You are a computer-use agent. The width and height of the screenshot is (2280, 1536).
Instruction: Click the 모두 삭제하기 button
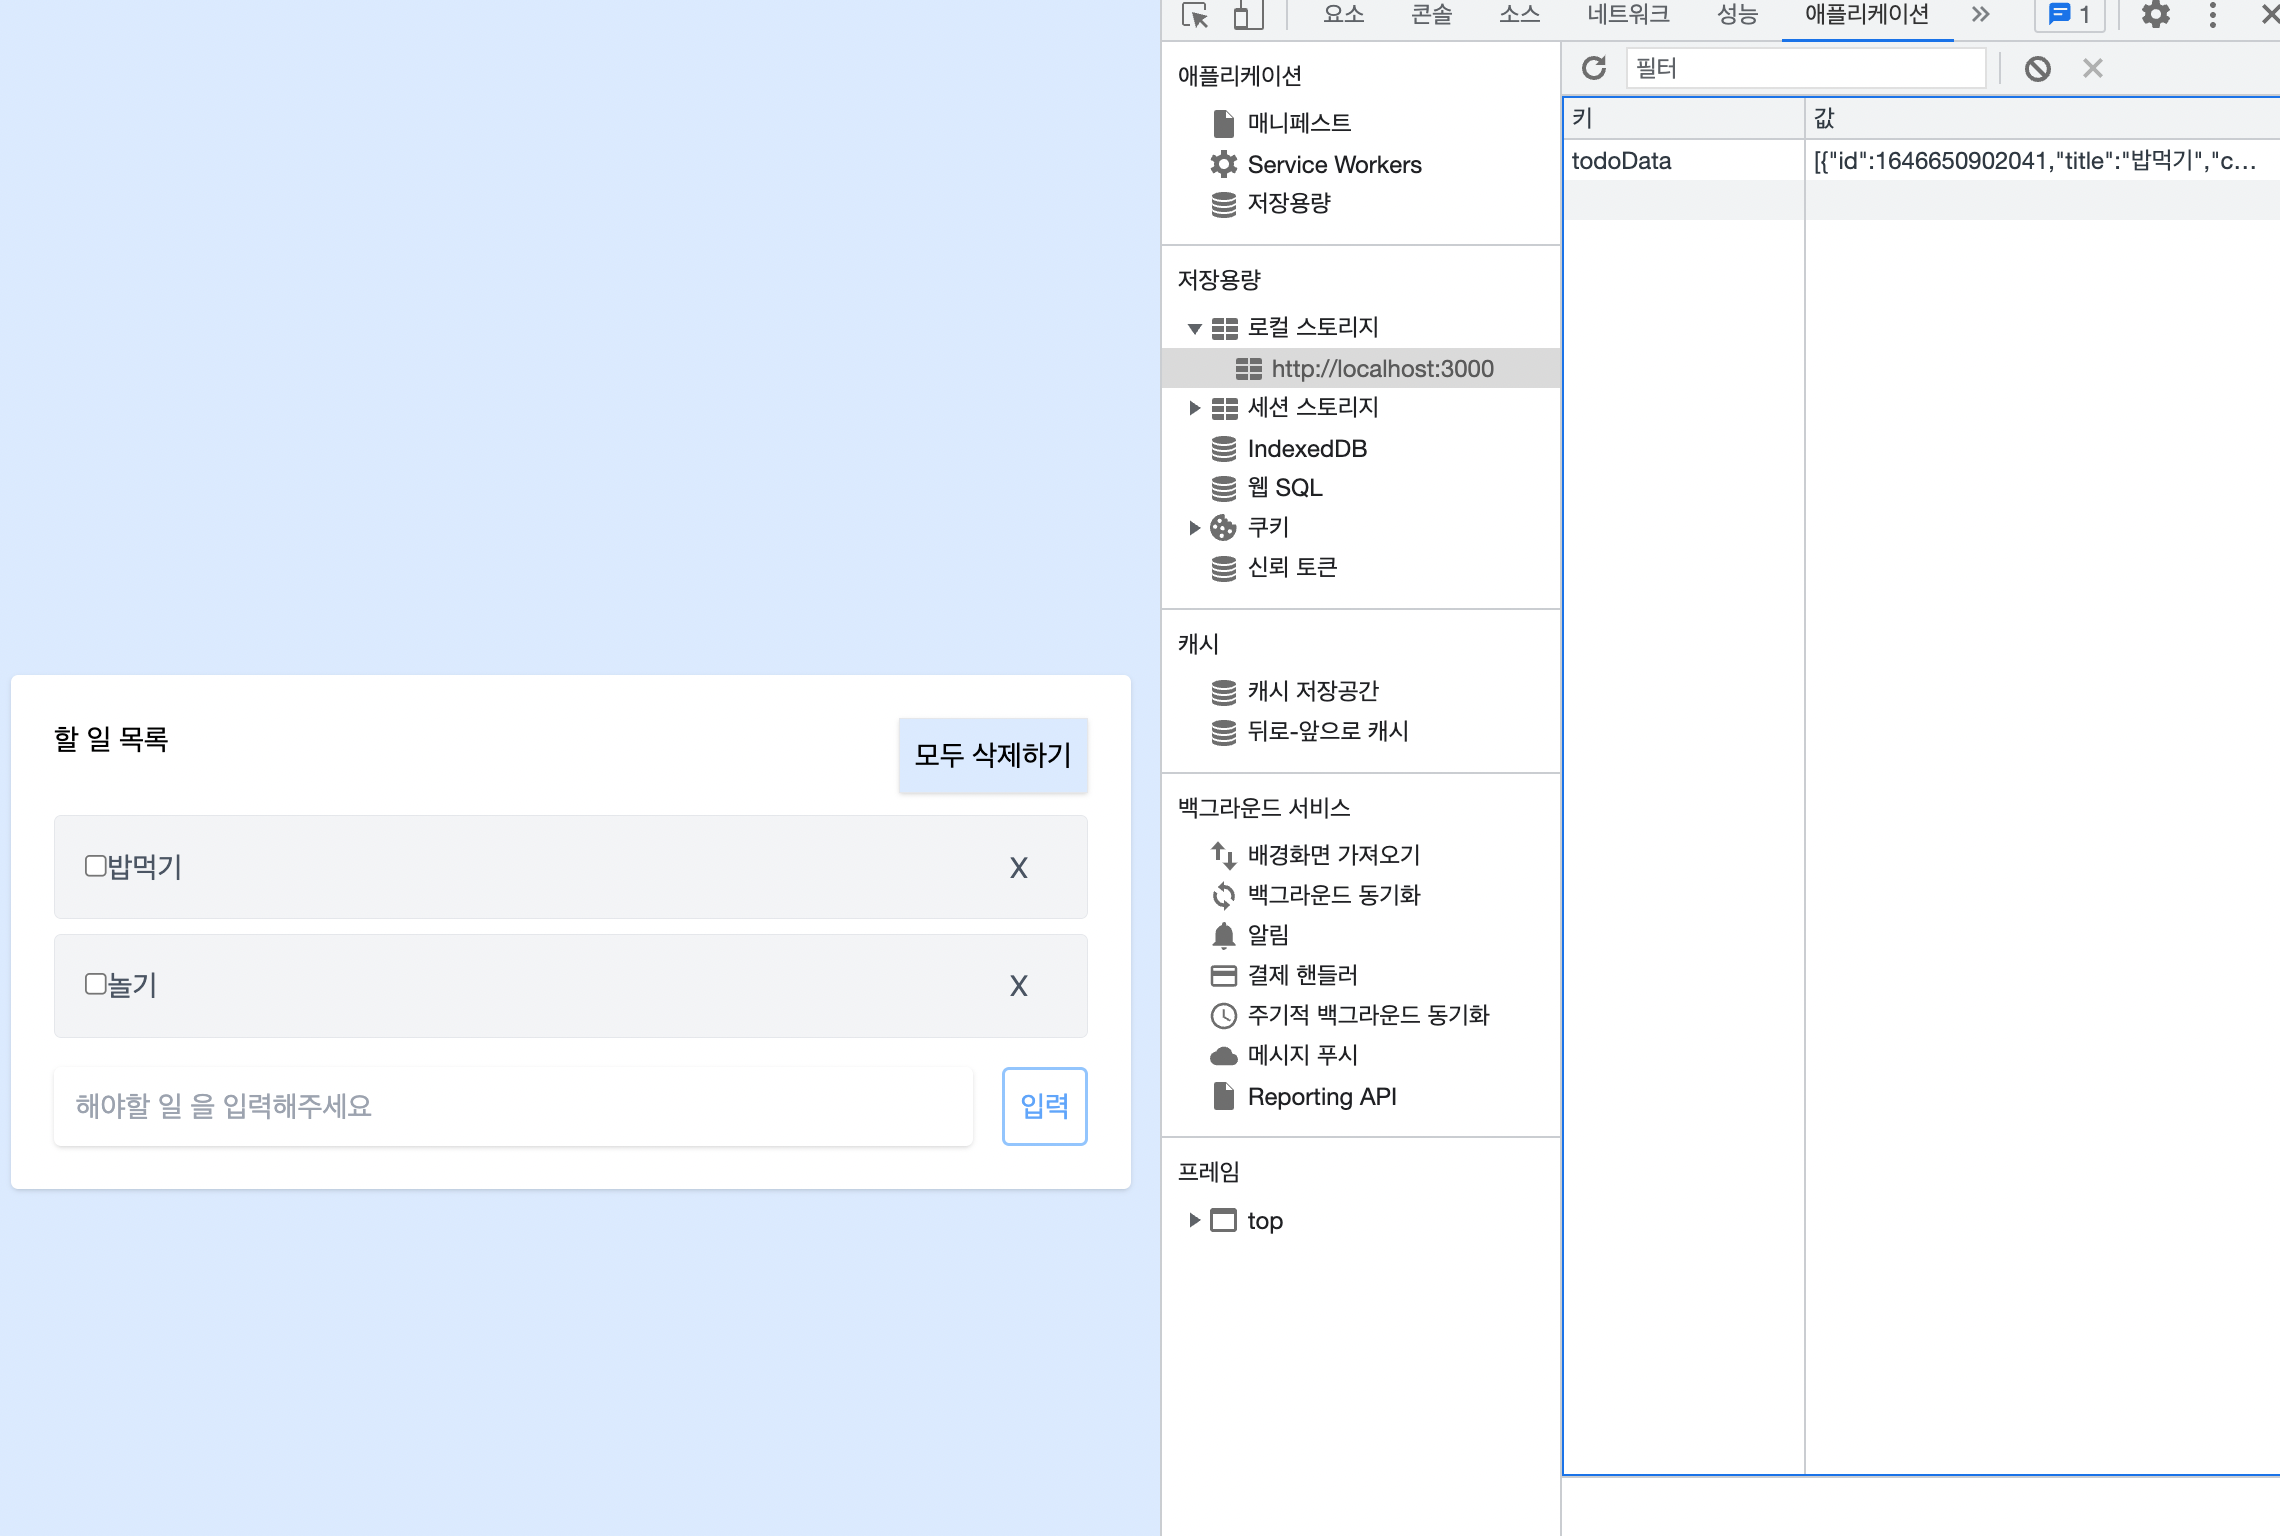[x=993, y=755]
